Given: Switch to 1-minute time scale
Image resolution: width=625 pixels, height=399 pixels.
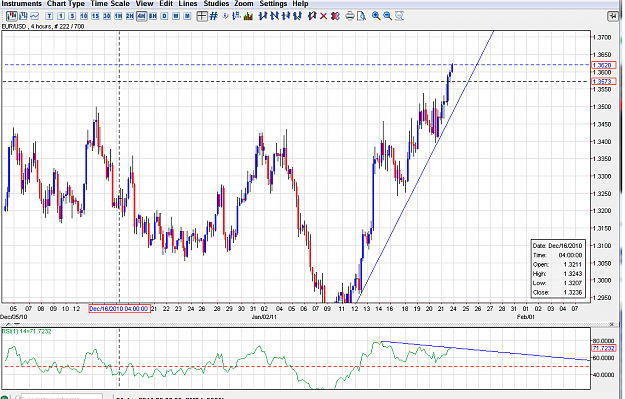Looking at the screenshot, I should tap(61, 16).
